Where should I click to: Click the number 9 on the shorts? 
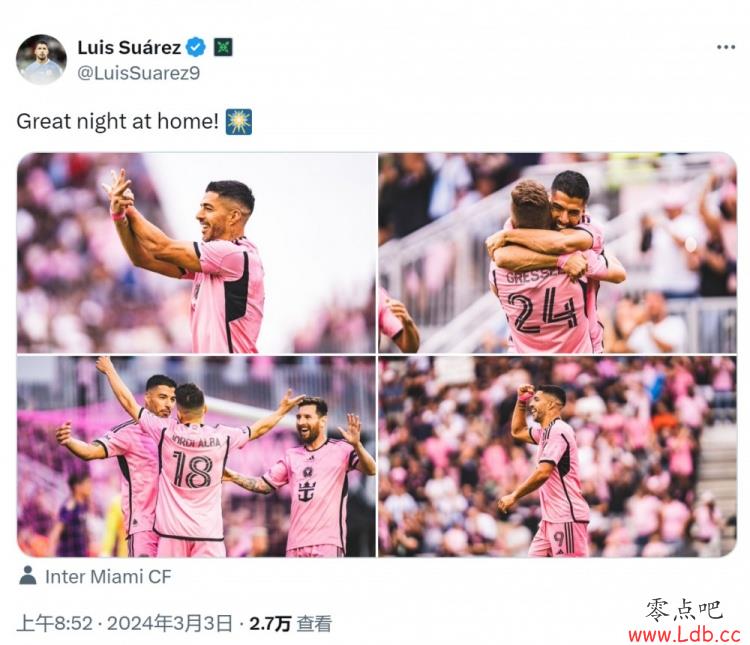[559, 539]
